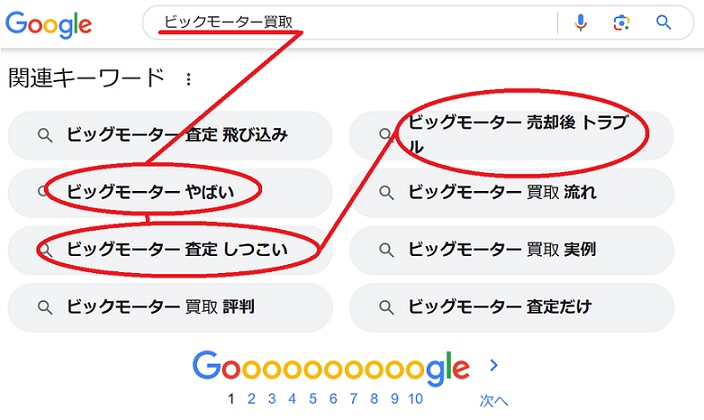Select related search ビッグモーター 査定 しつこい

[x=176, y=249]
